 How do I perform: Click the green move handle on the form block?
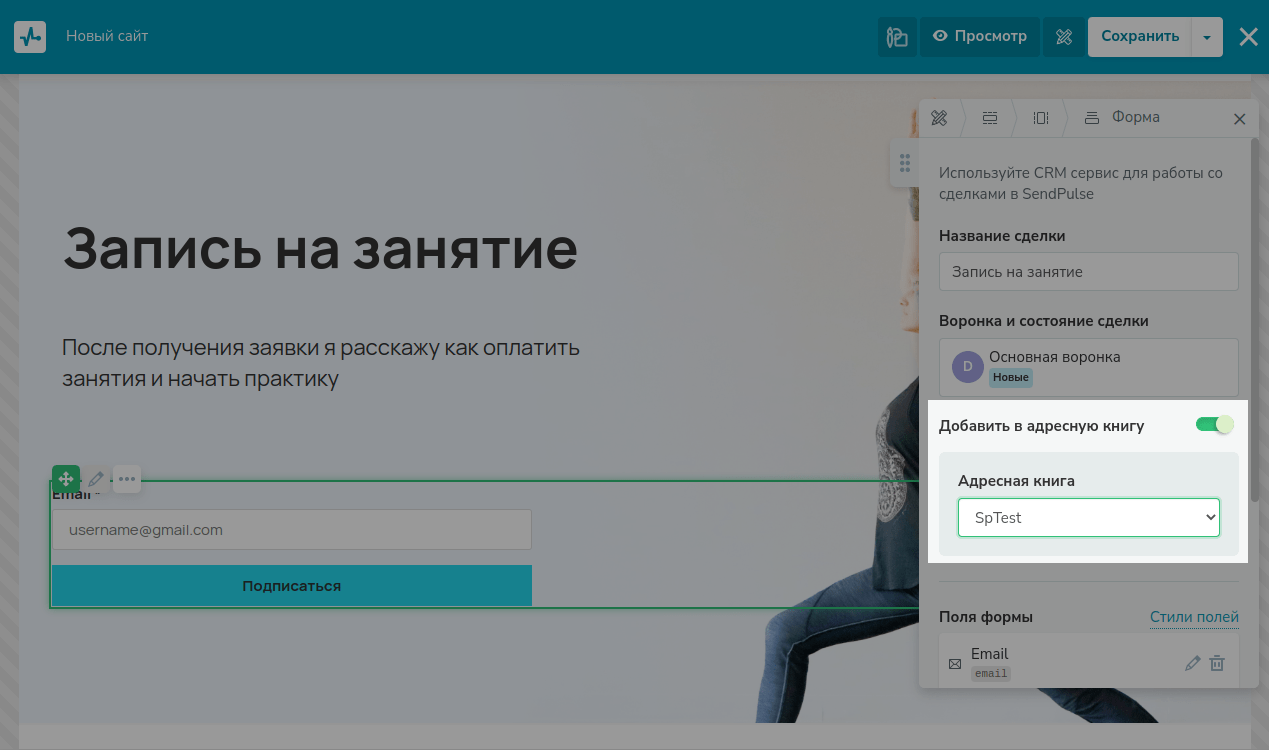click(x=66, y=479)
